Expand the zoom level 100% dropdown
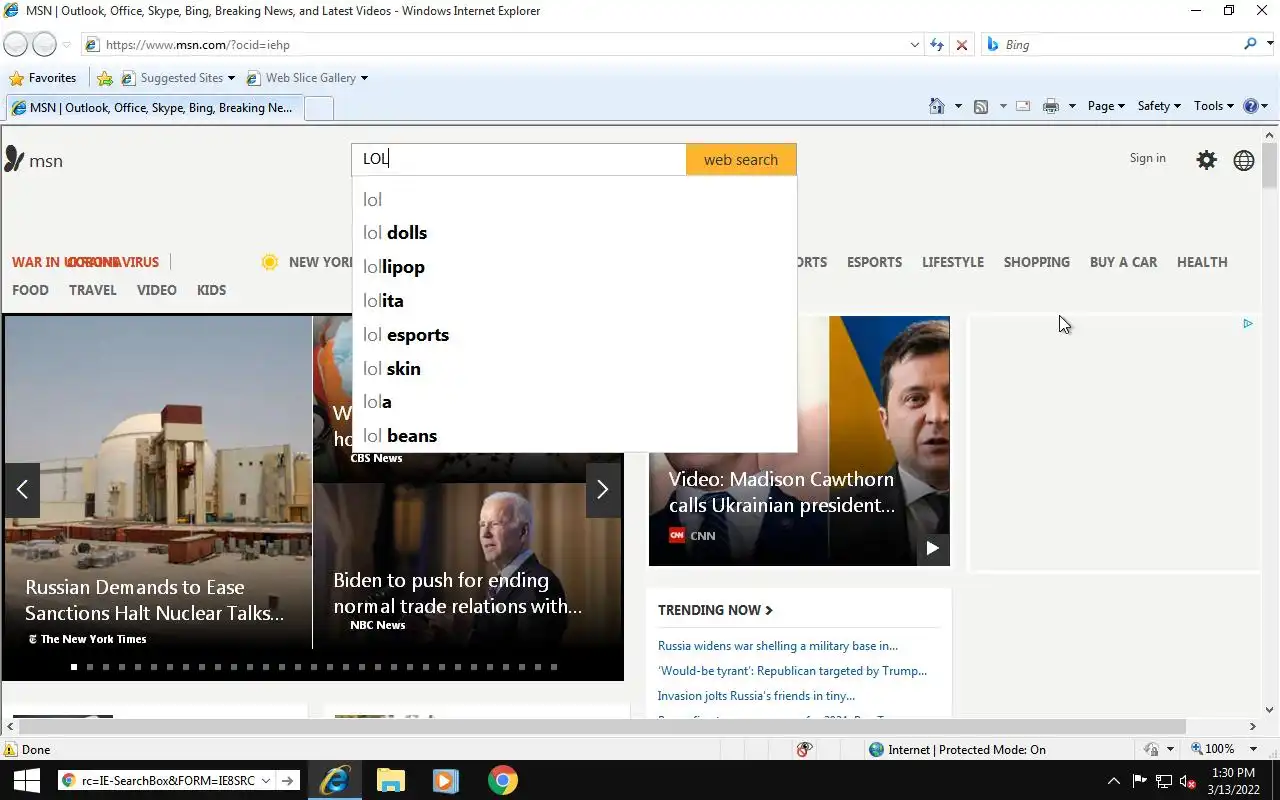 pos(1253,749)
